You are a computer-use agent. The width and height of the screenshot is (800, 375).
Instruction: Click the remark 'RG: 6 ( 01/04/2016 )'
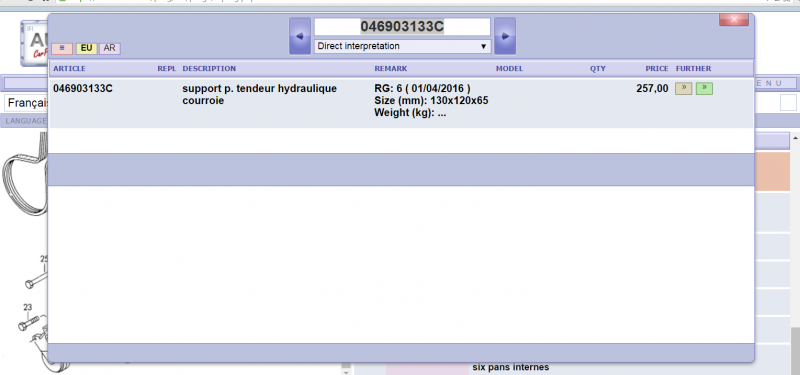pos(422,89)
